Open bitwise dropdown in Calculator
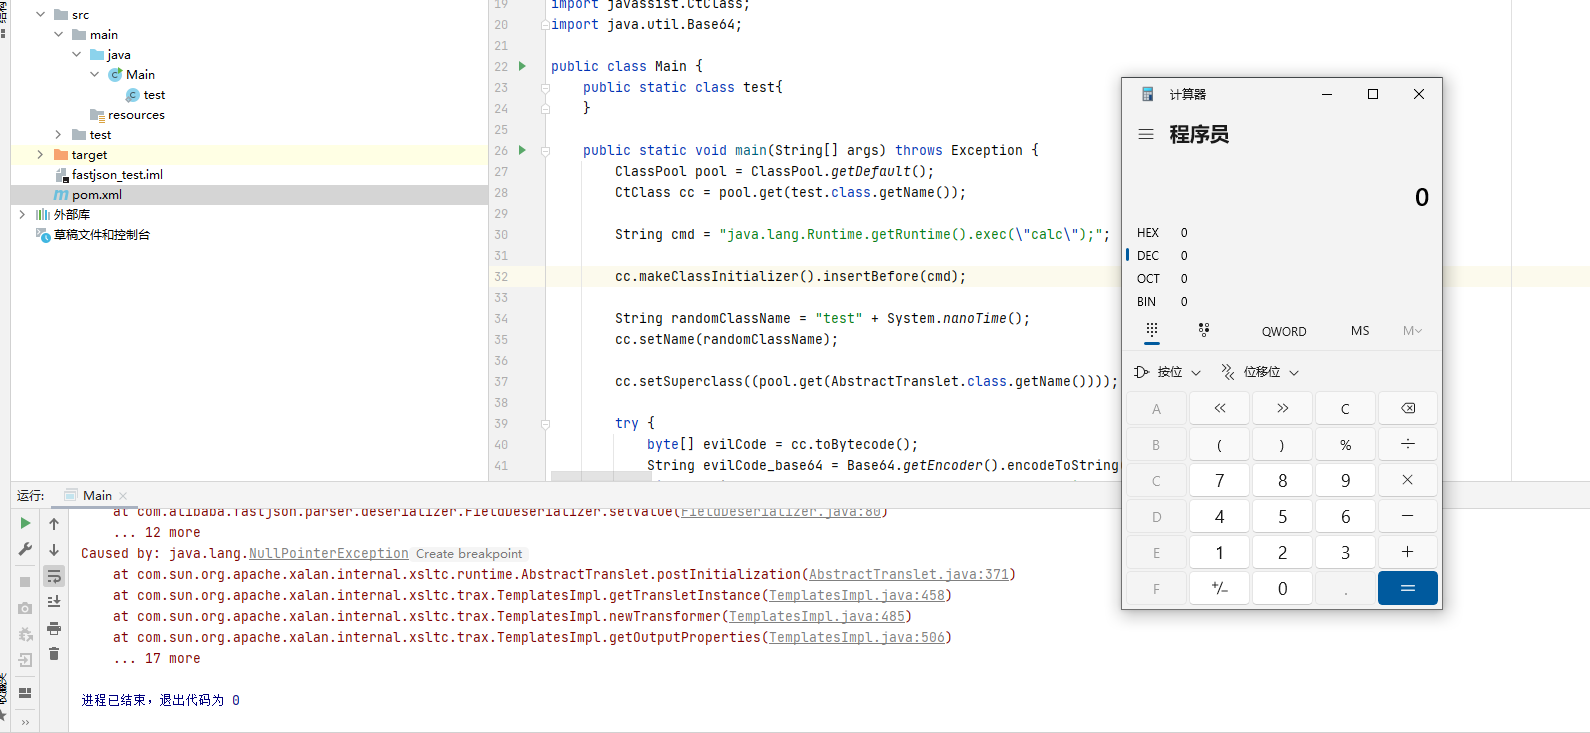 1168,372
